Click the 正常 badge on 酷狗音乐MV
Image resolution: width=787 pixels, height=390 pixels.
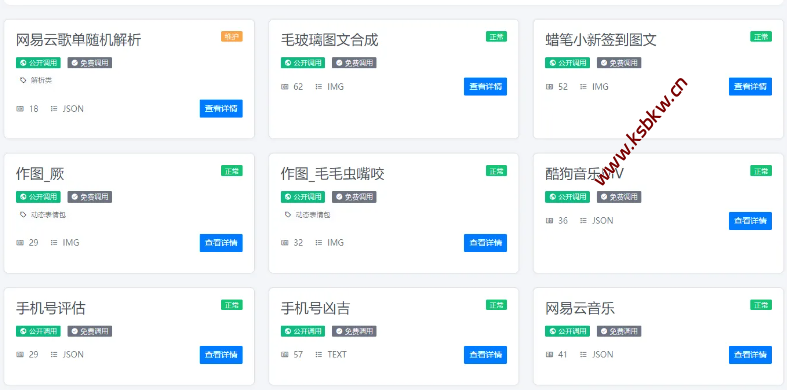(761, 171)
